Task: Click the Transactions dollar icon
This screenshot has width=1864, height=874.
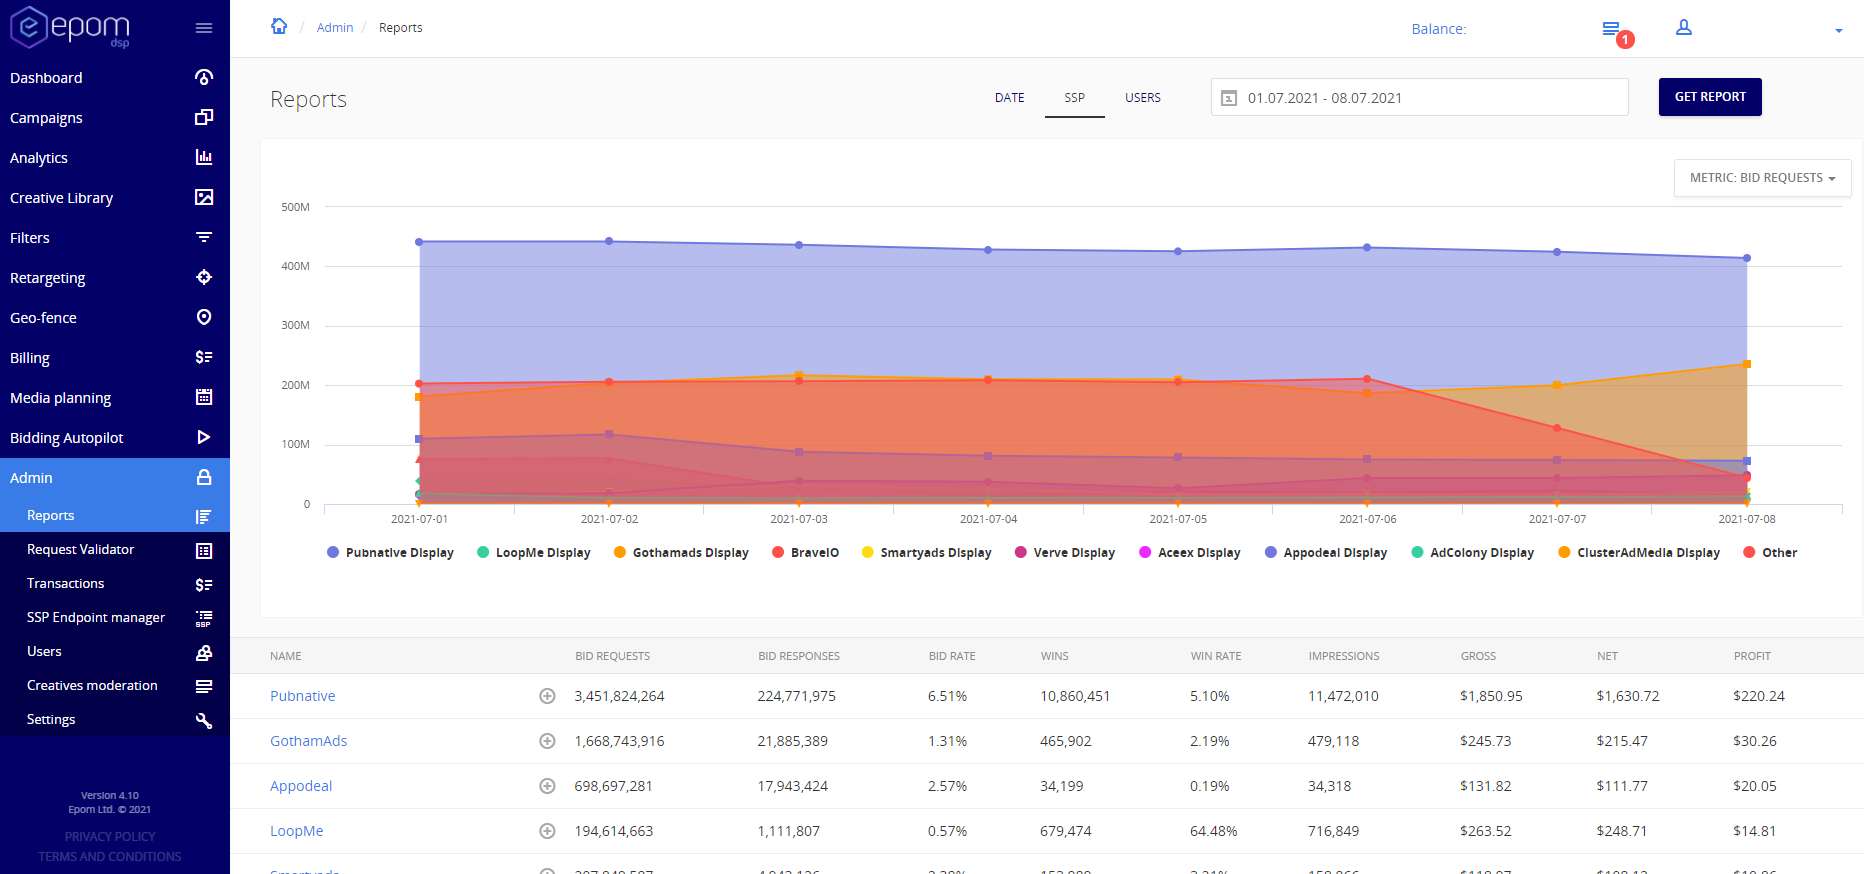Action: [204, 584]
